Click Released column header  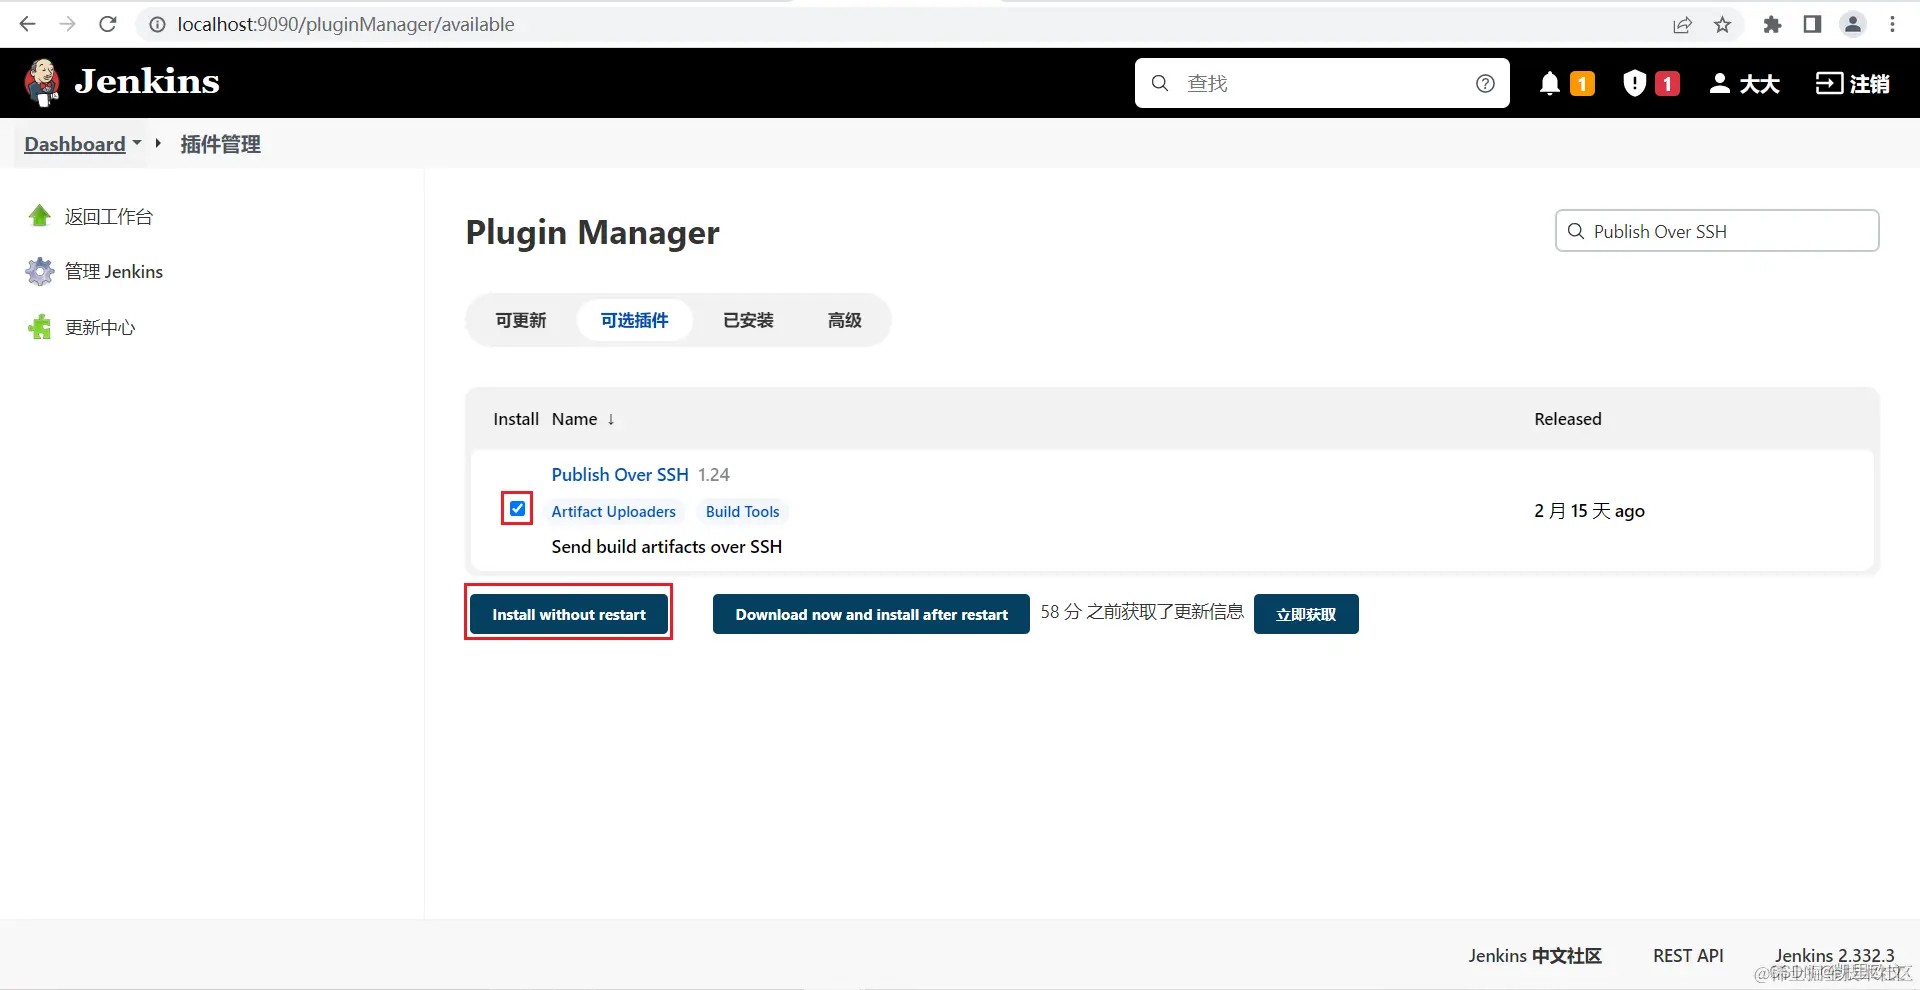(1567, 419)
